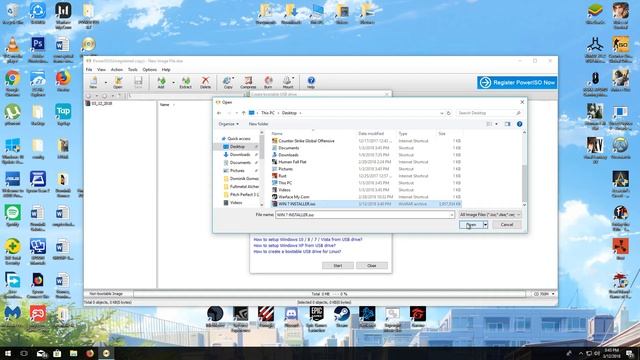Open the Help menu in PowerISO
640x360 pixels.
[x=166, y=70]
